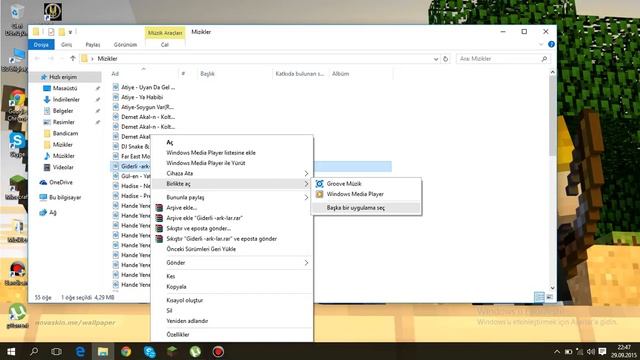The image size is (640, 360).
Task: Click the Forward navigation arrow
Action: (x=51, y=59)
